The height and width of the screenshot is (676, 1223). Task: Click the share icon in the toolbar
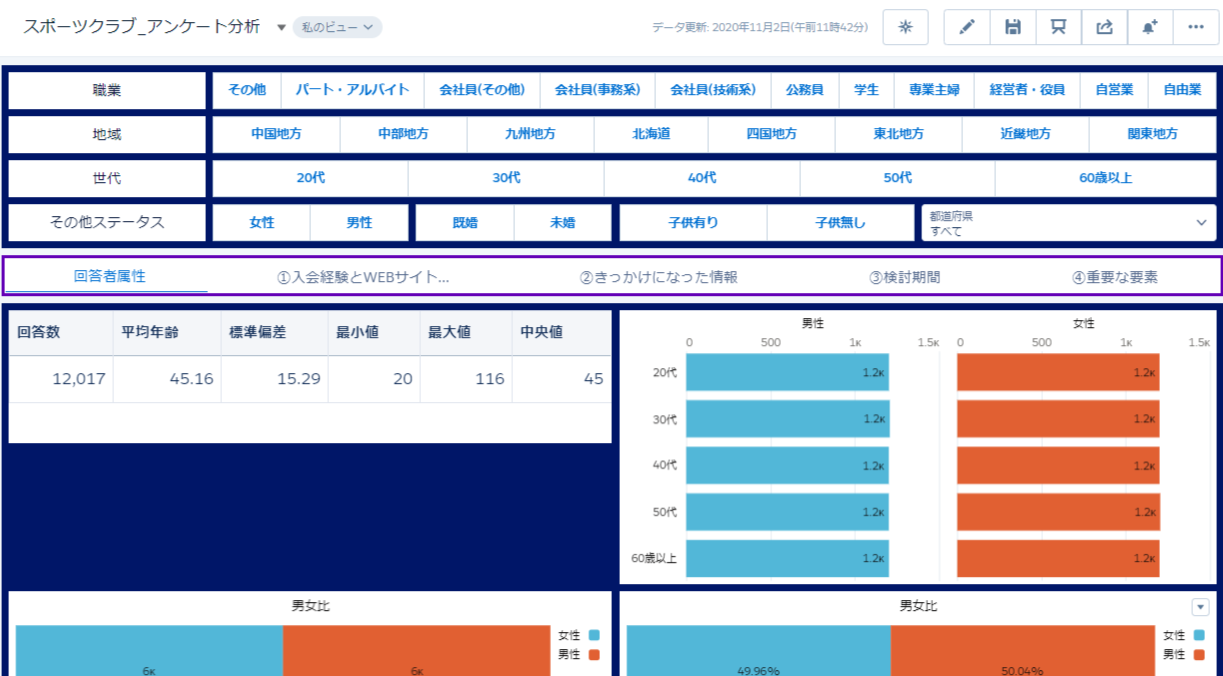[1104, 27]
